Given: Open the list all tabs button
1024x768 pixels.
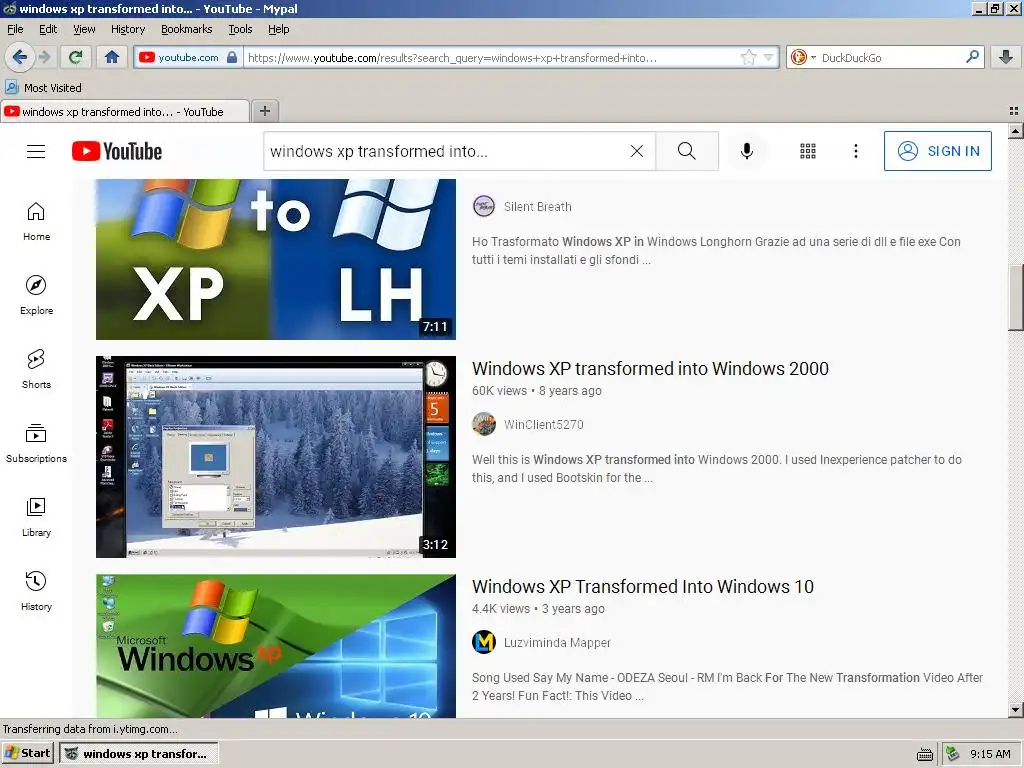Looking at the screenshot, I should 1014,111.
